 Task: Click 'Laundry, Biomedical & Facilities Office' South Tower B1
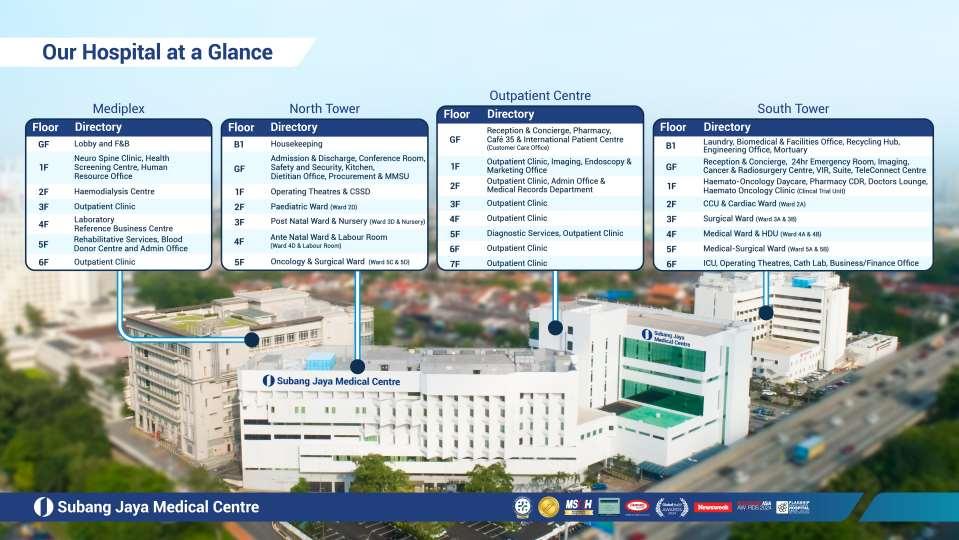point(801,146)
